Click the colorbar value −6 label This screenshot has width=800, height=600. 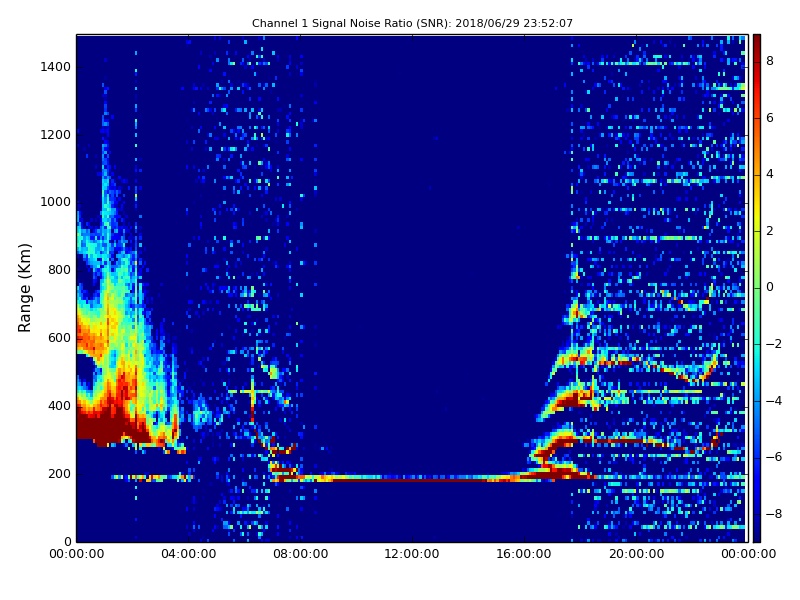pos(773,457)
